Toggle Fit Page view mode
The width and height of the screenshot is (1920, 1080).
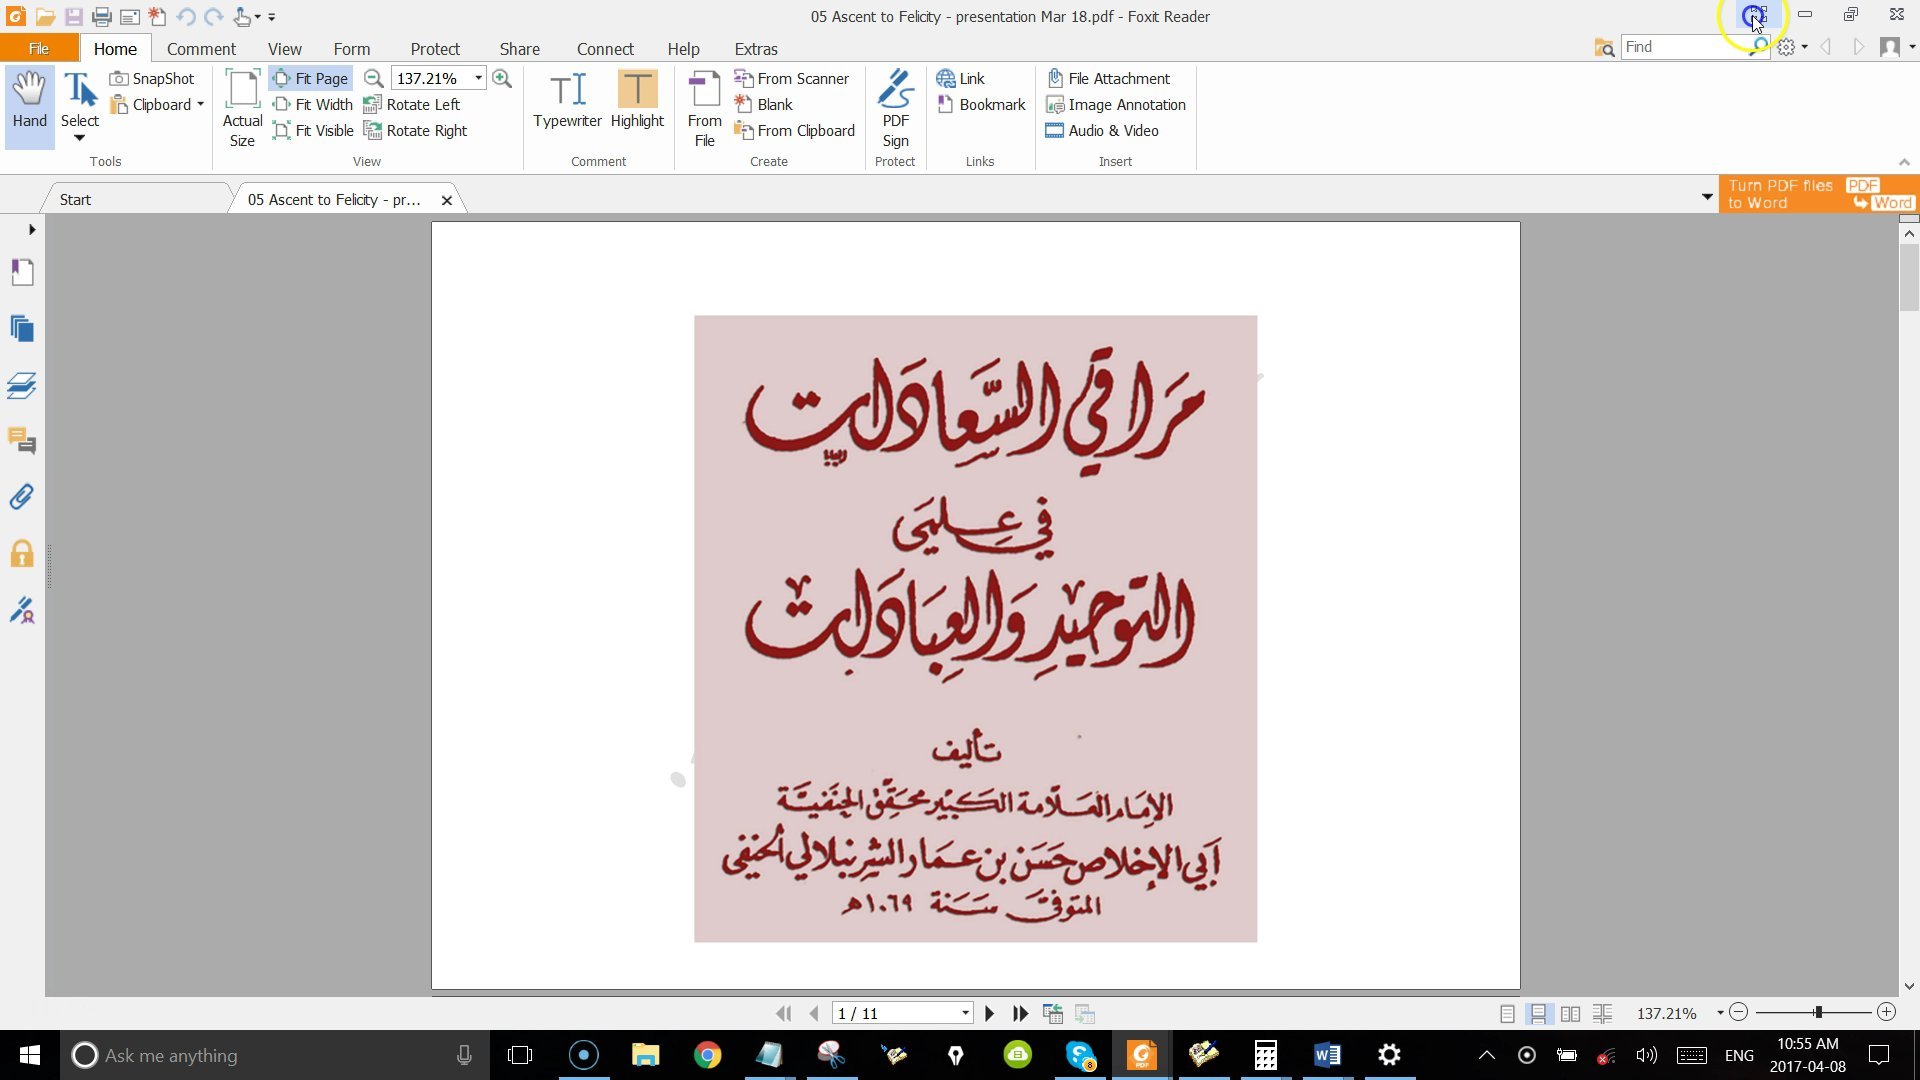[311, 79]
